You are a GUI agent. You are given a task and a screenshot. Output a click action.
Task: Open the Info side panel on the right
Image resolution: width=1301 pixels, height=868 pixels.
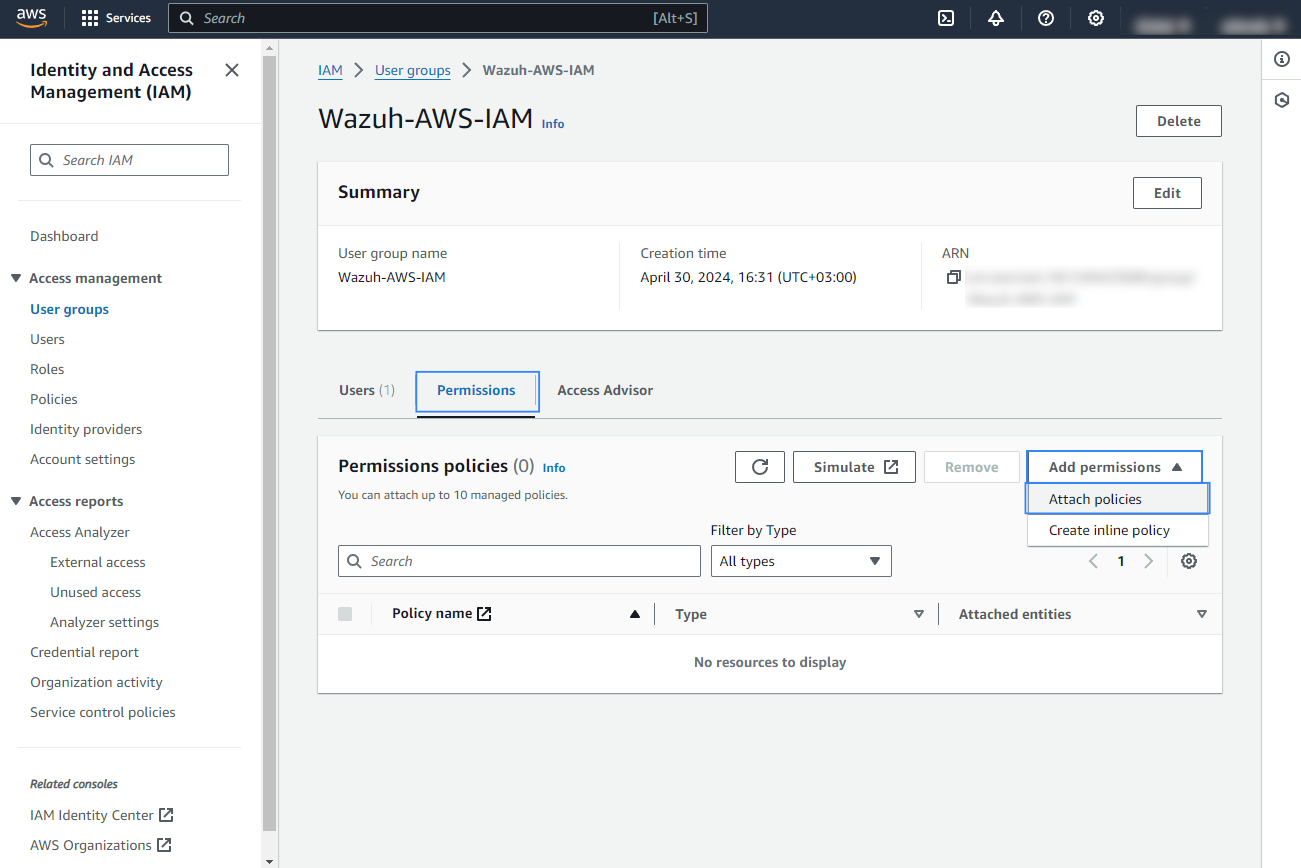tap(1281, 59)
